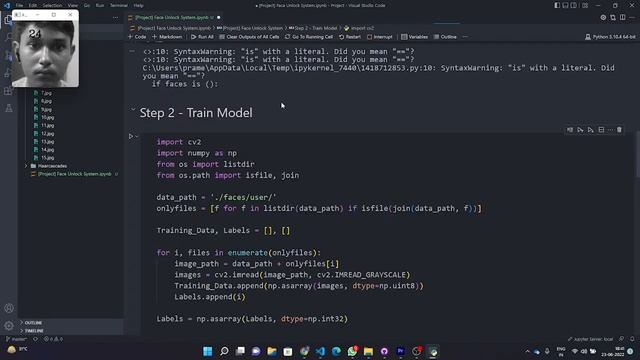
Task: Split editor right icon
Action: (x=622, y=18)
